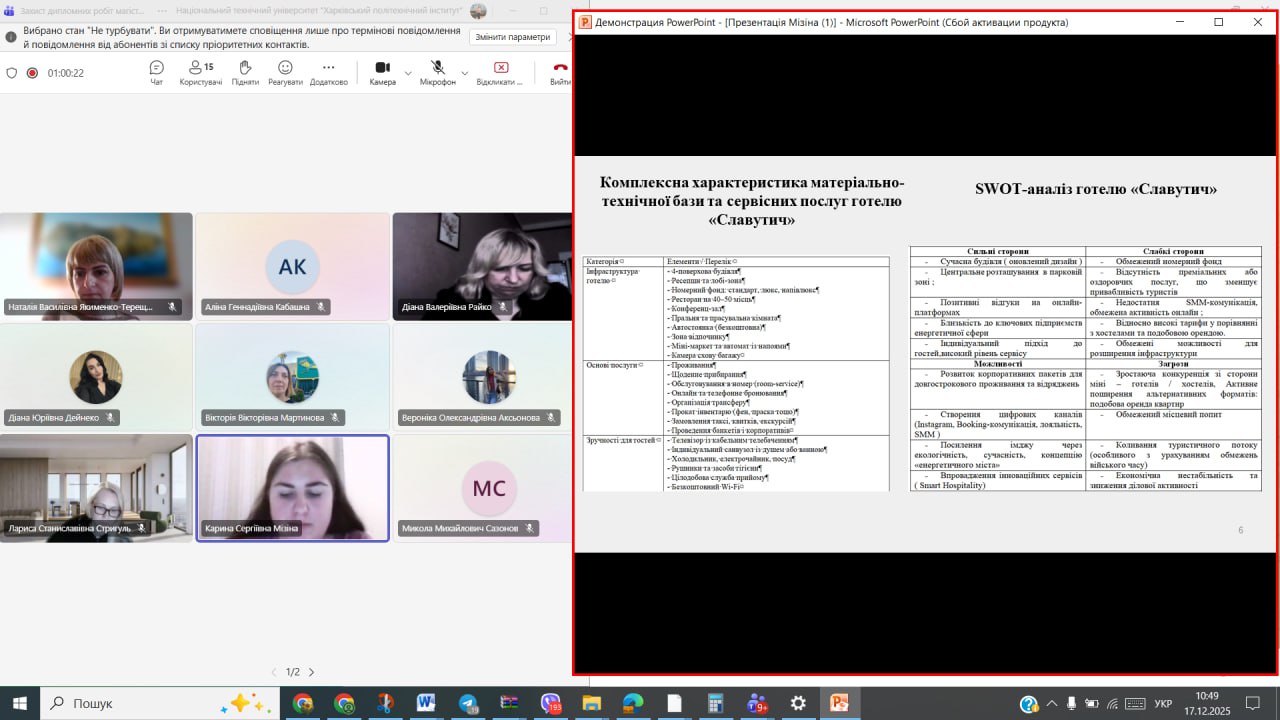Open the meeting Chat panel

(157, 73)
